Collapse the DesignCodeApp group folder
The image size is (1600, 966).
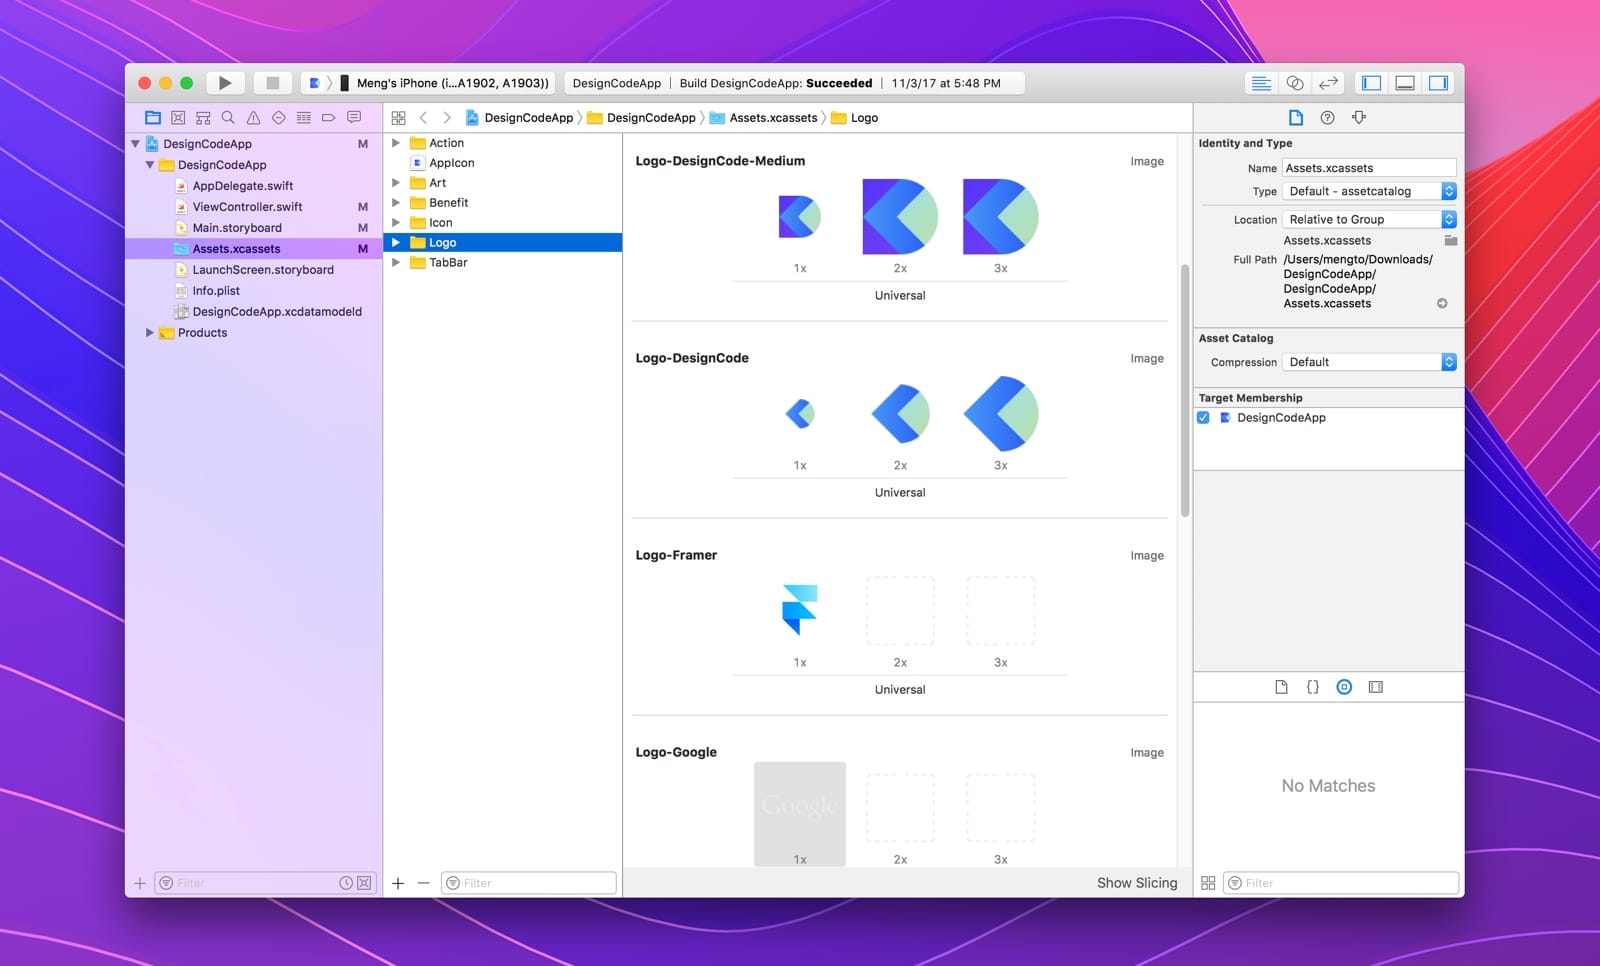(x=150, y=165)
